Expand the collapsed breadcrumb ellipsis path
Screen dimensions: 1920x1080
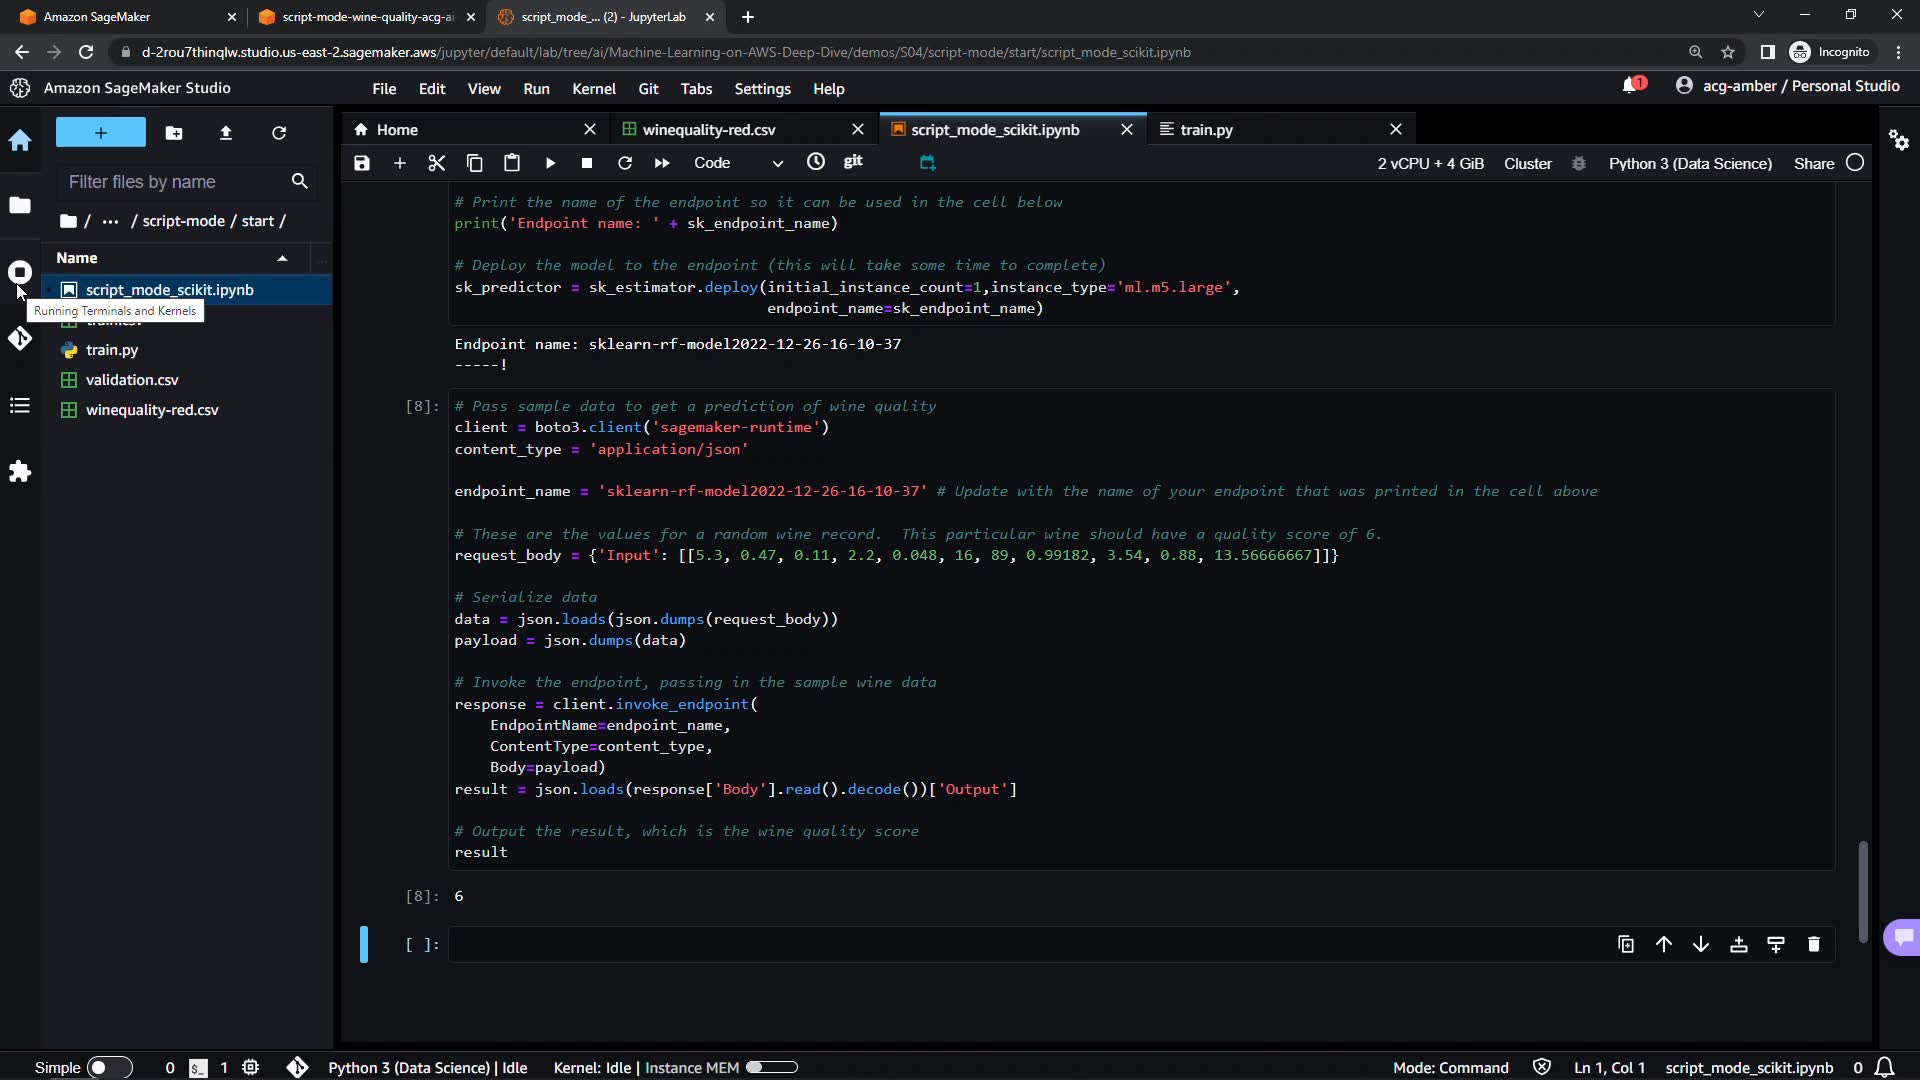[x=110, y=221]
